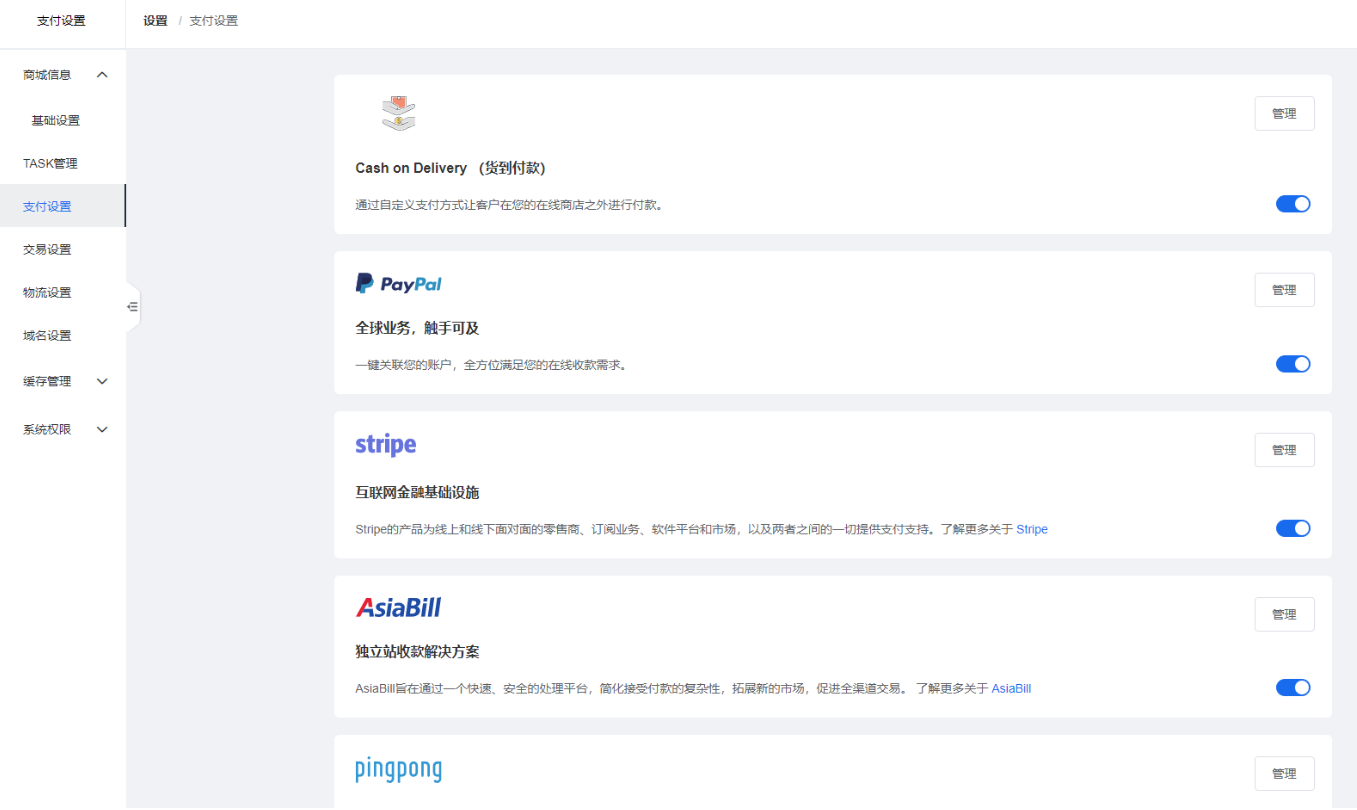Expand the 缓存管理 menu chevron
Screen dimensions: 1357x810
coord(102,381)
